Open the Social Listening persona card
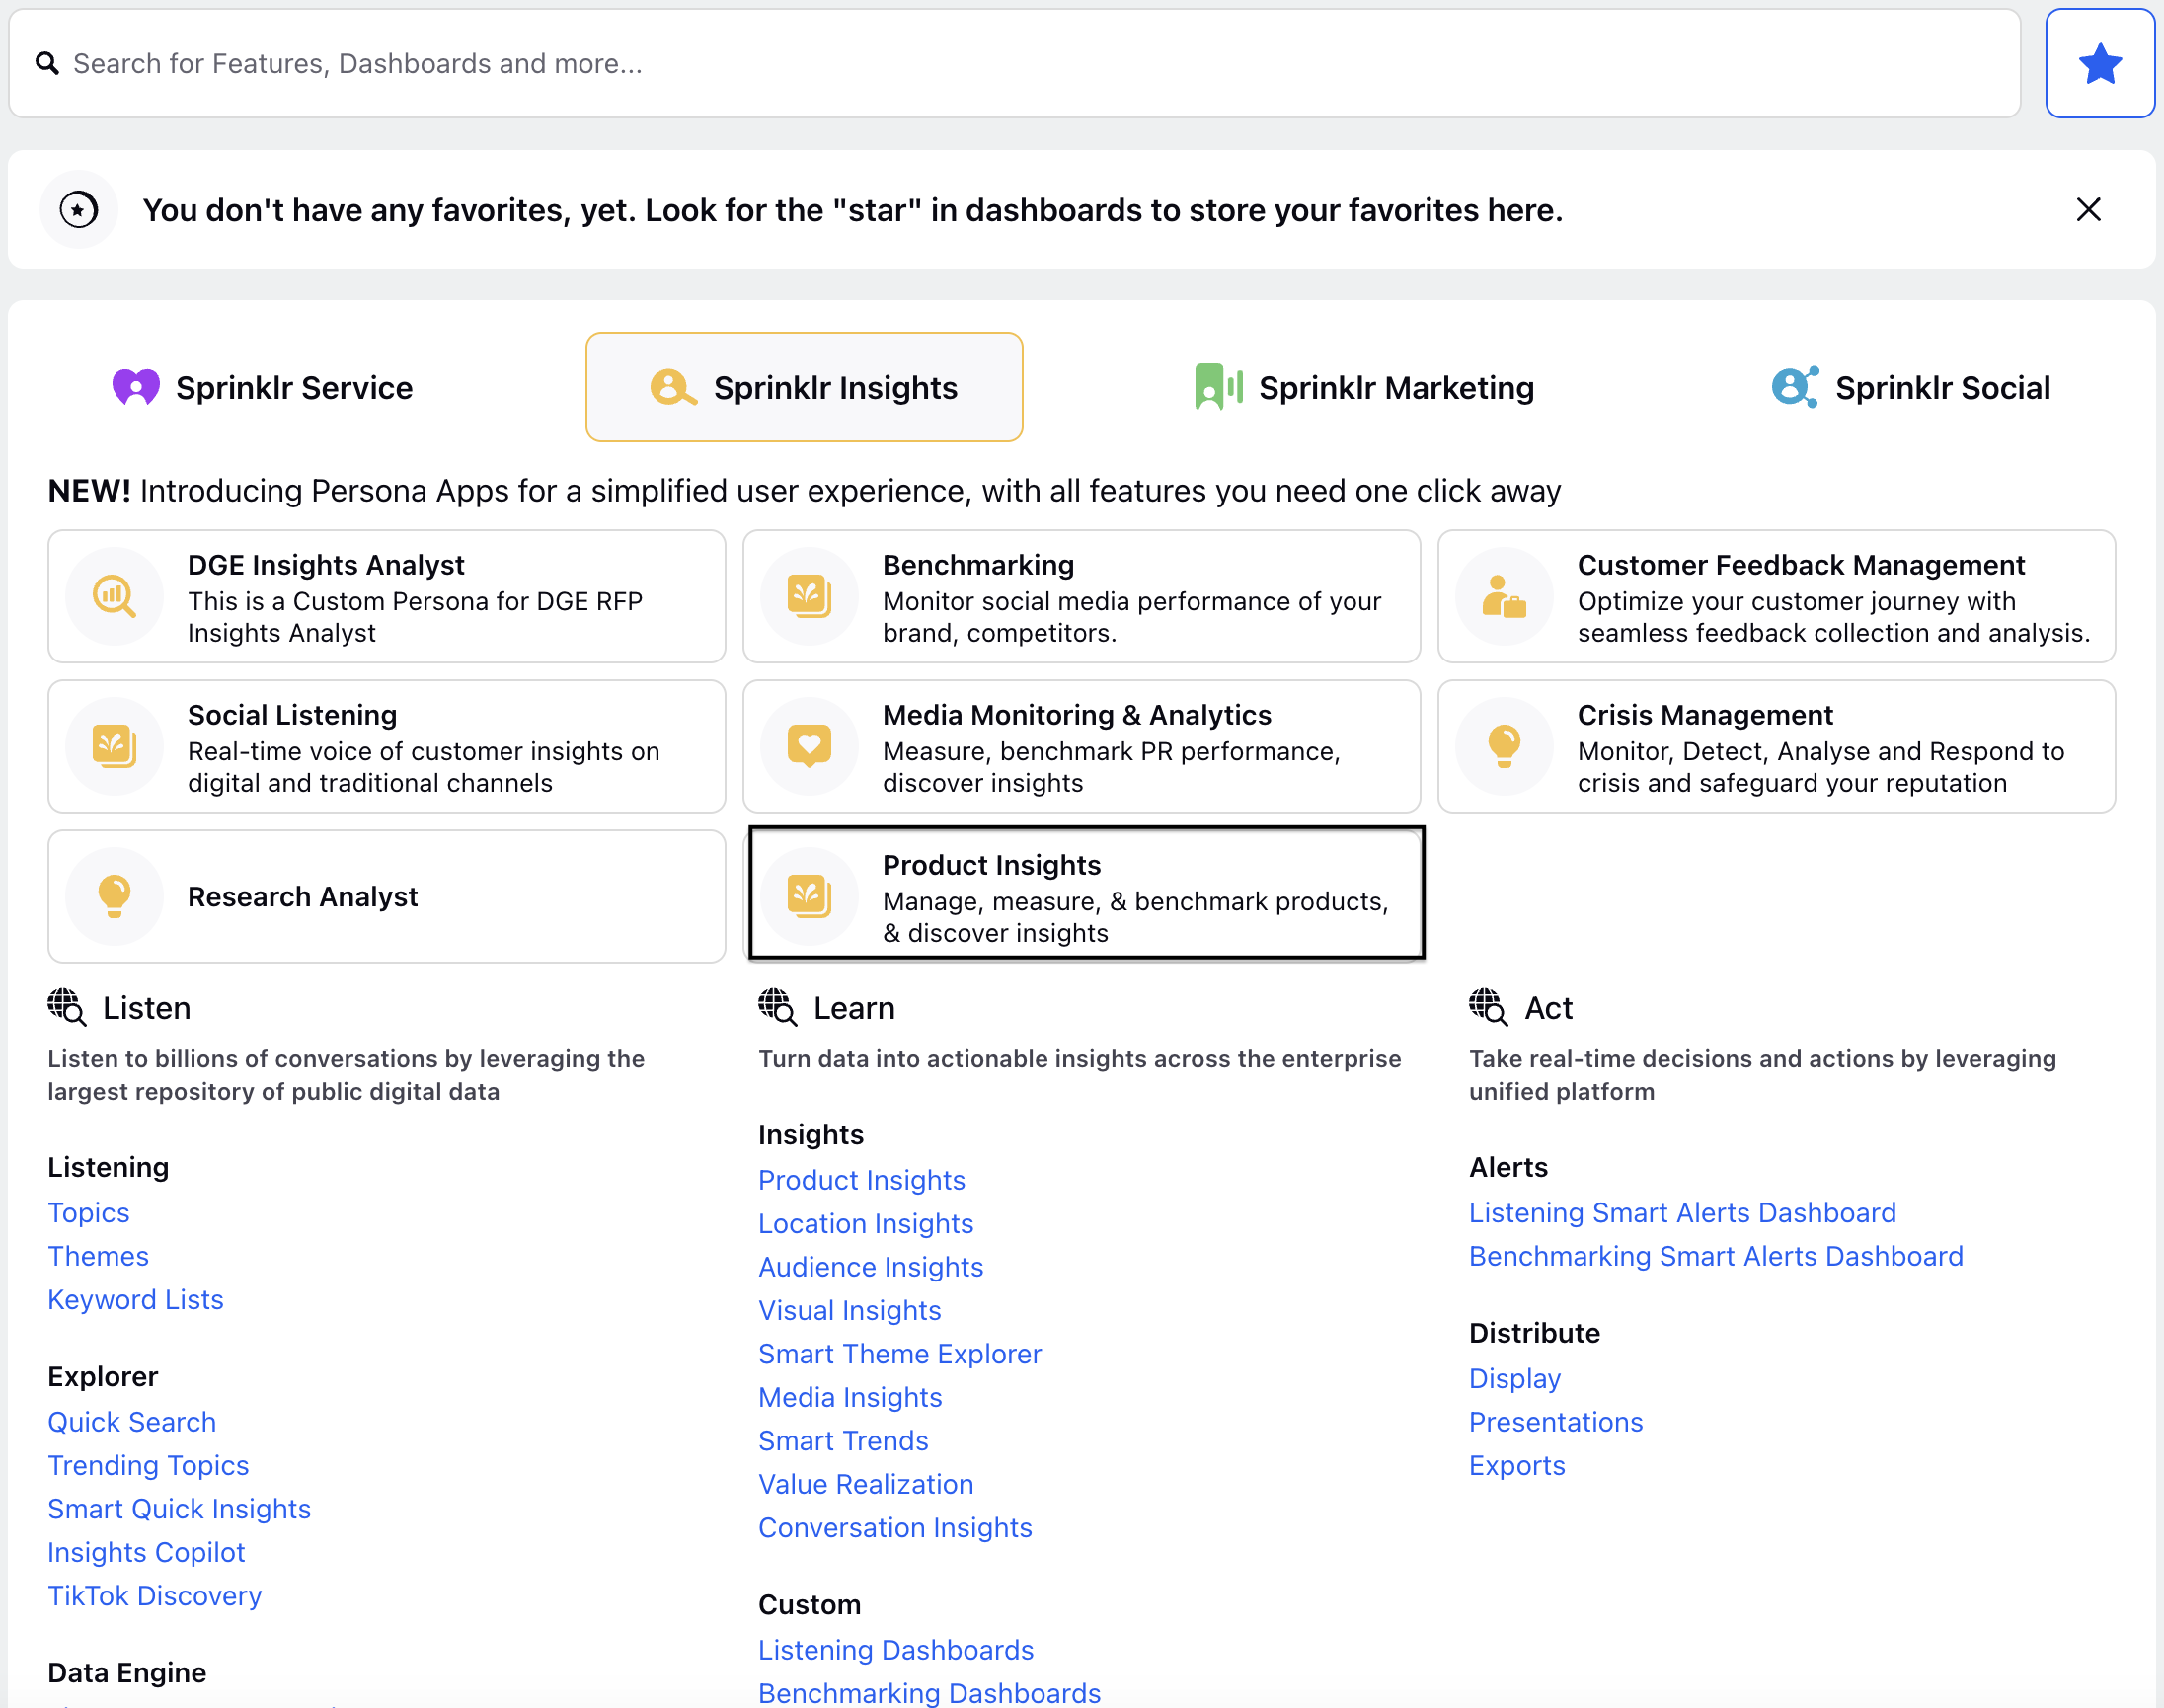Screen dimensions: 2164x1708 pyautogui.click(x=387, y=746)
